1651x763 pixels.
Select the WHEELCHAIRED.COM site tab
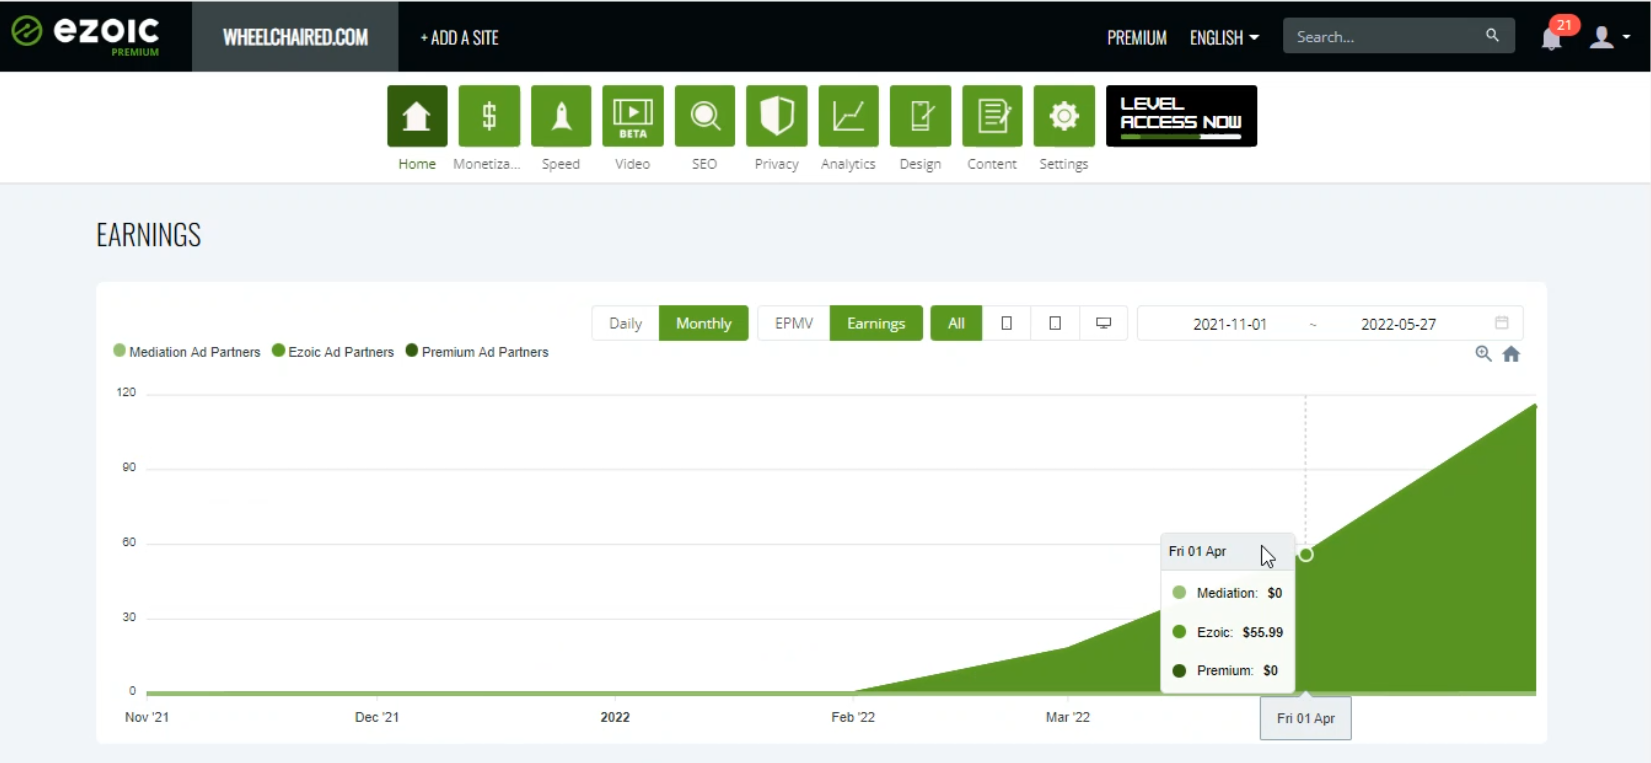coord(295,37)
